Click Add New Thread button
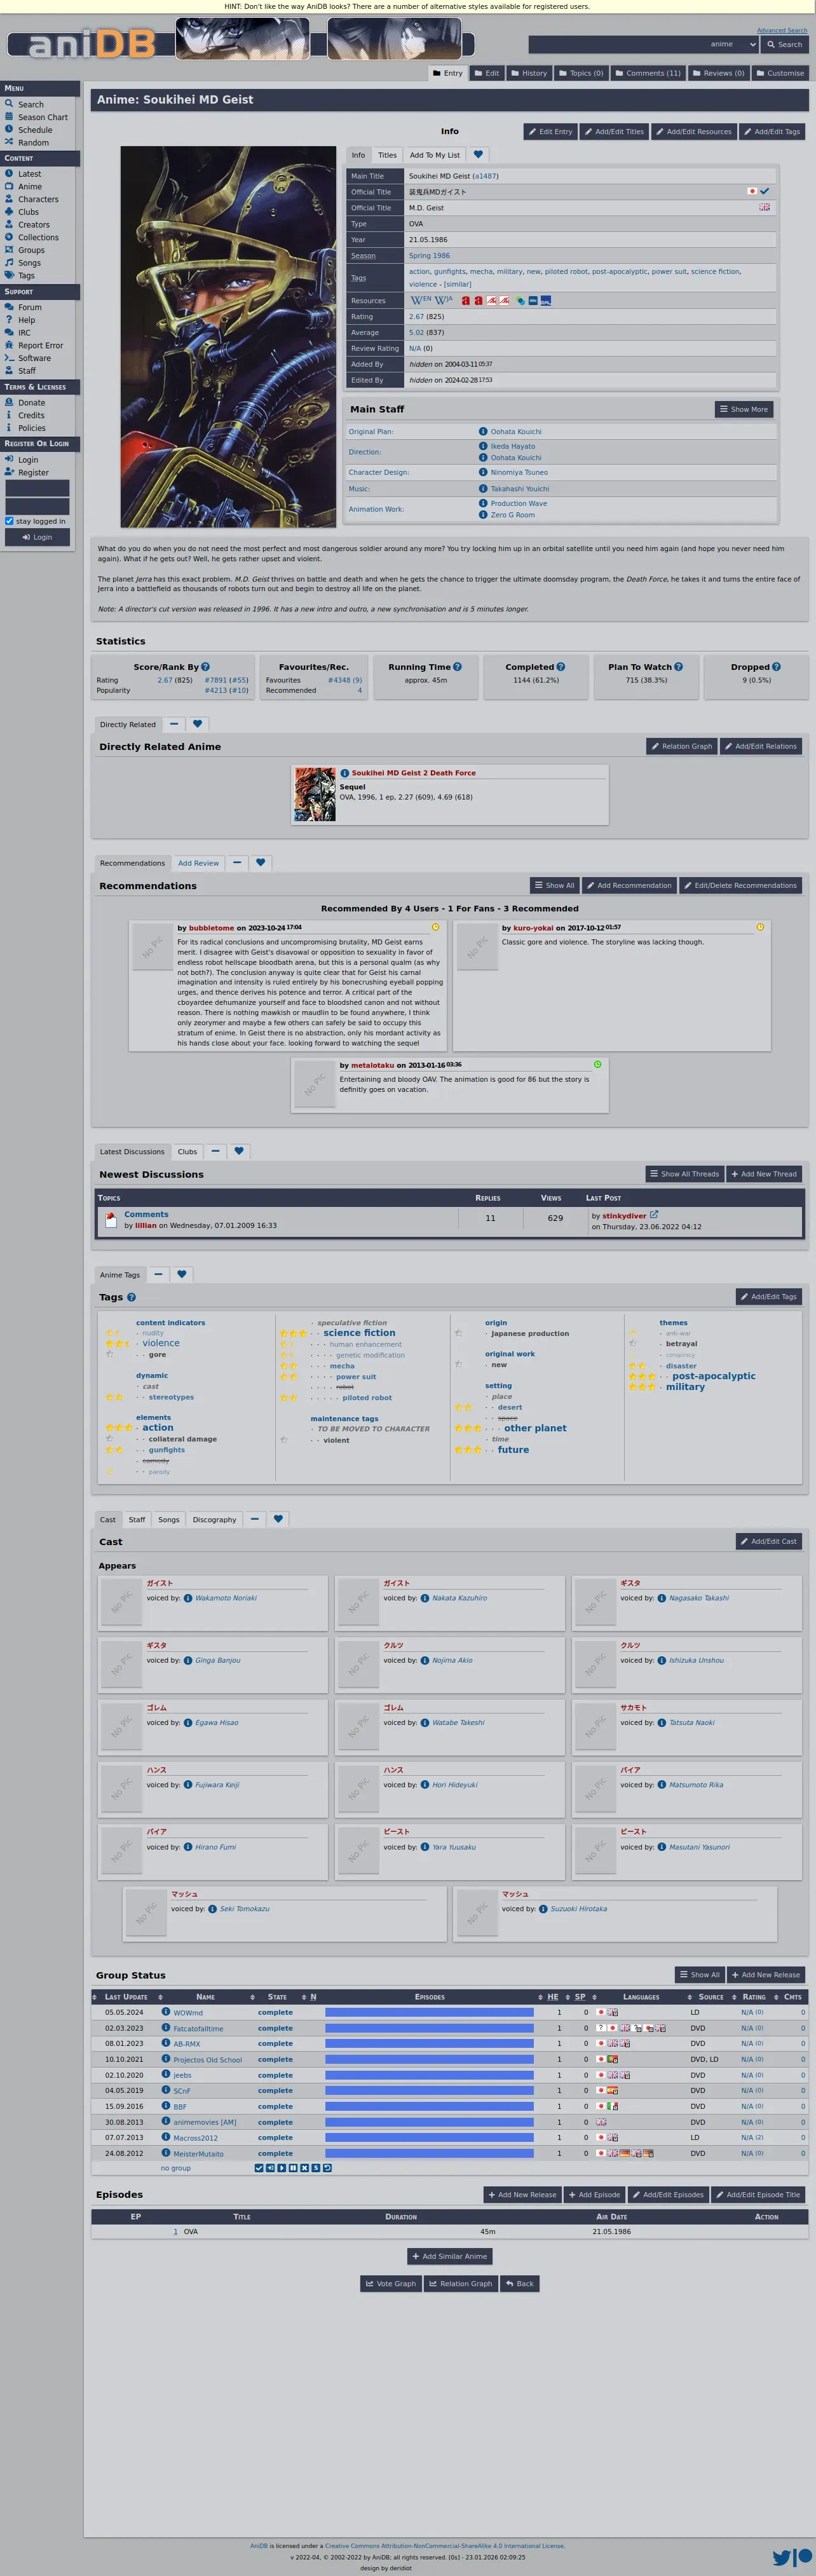 [x=764, y=1174]
